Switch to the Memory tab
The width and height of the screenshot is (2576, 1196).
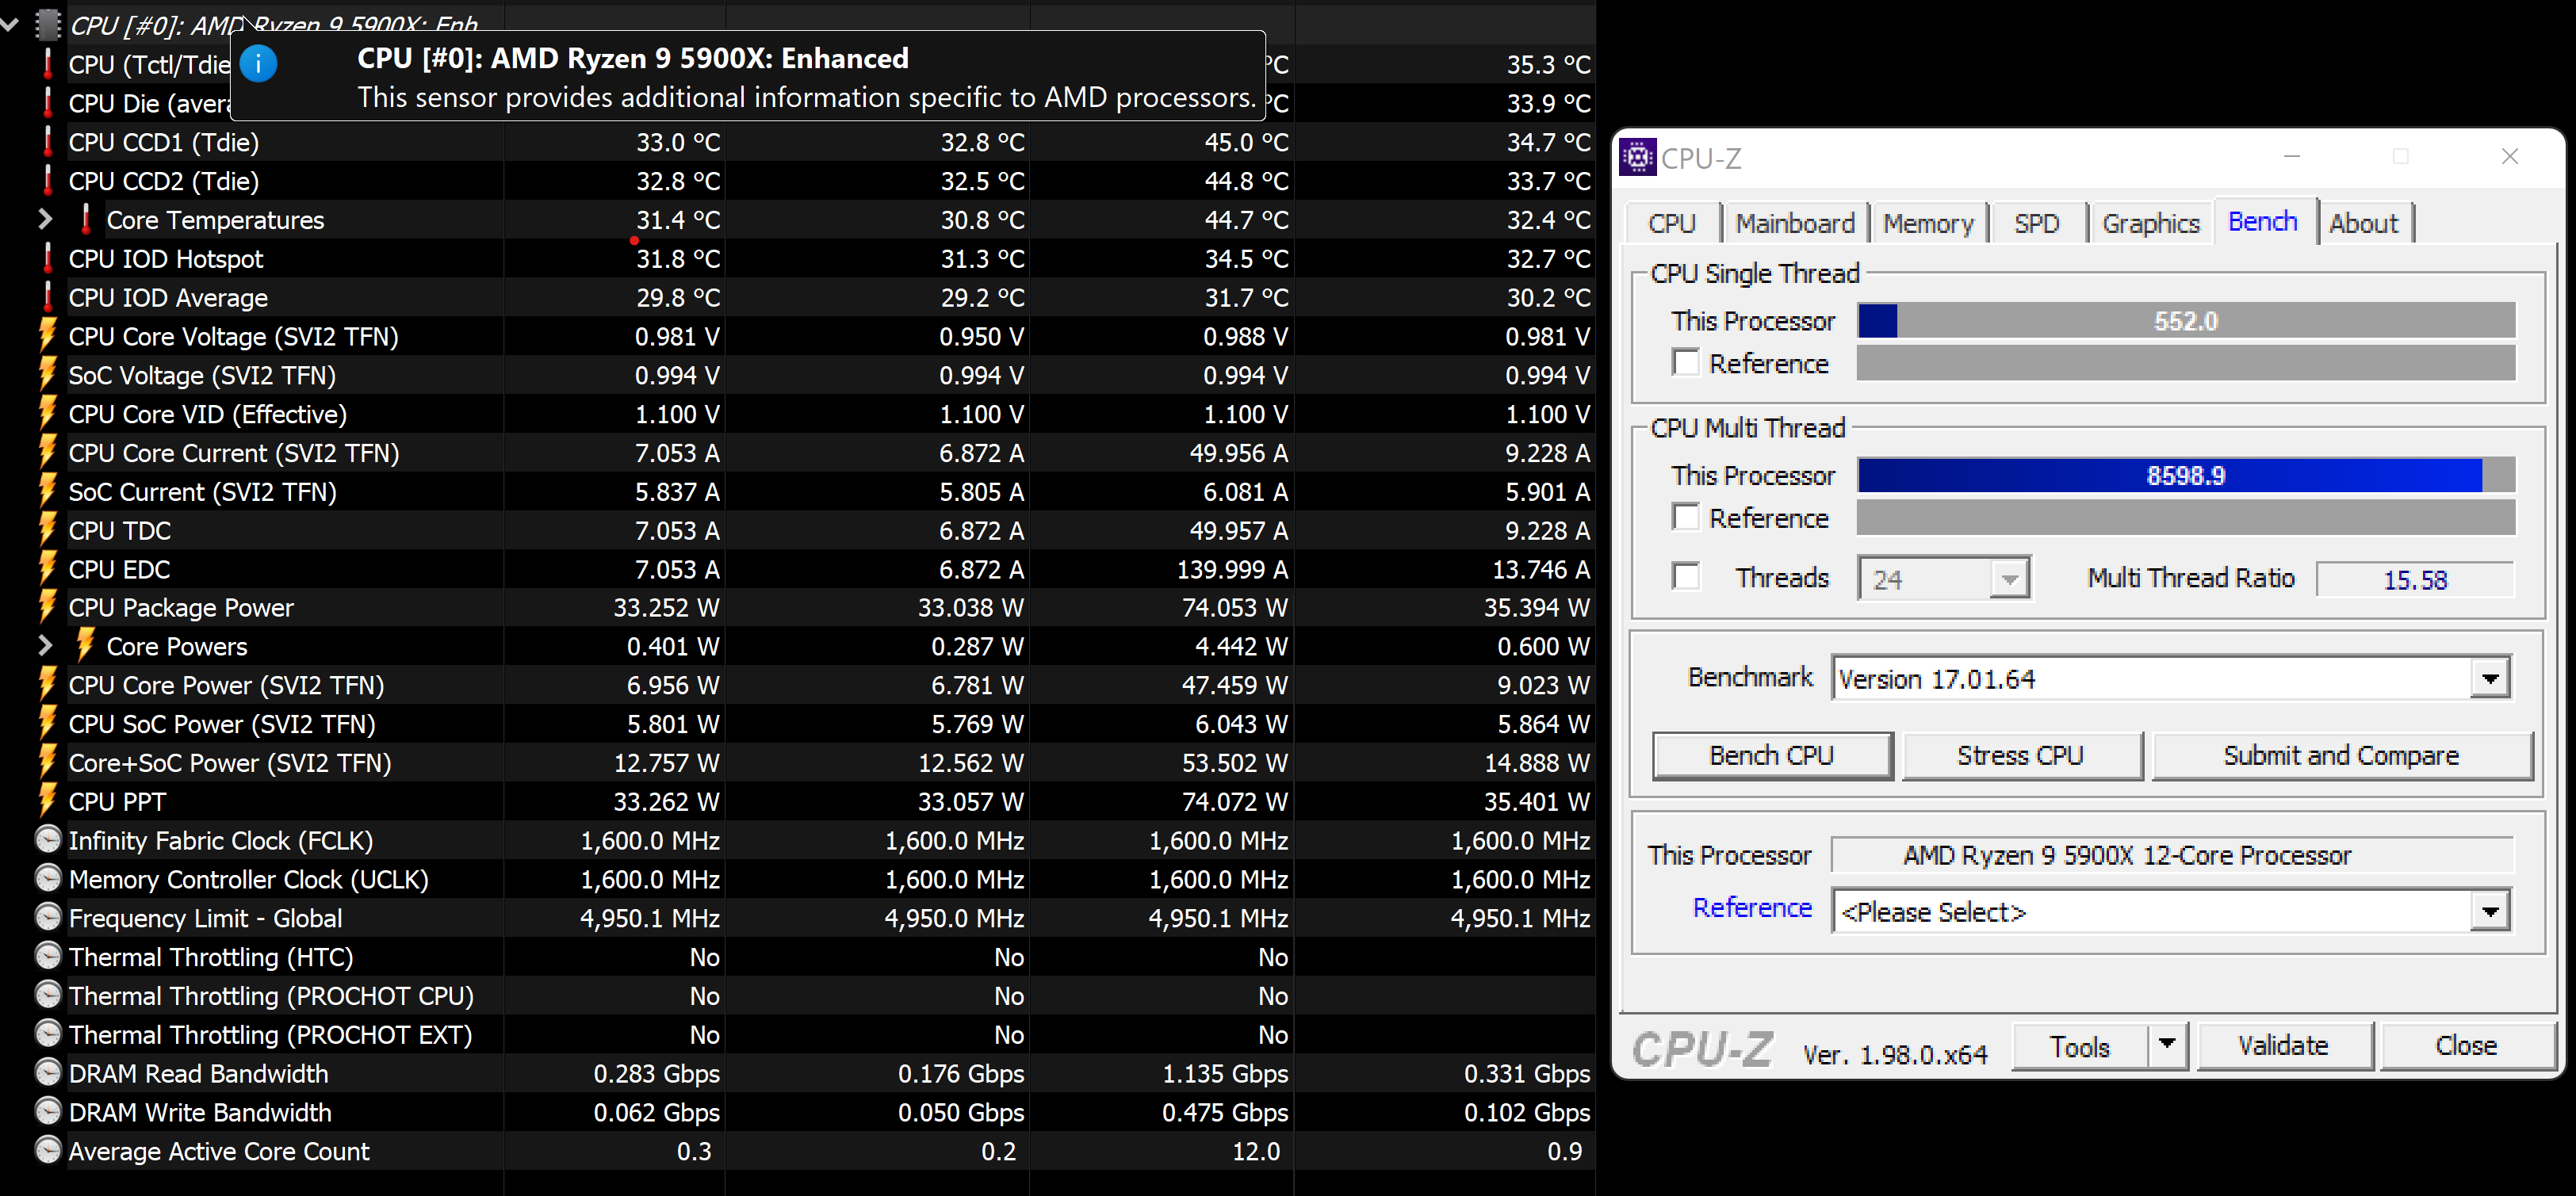point(1931,224)
